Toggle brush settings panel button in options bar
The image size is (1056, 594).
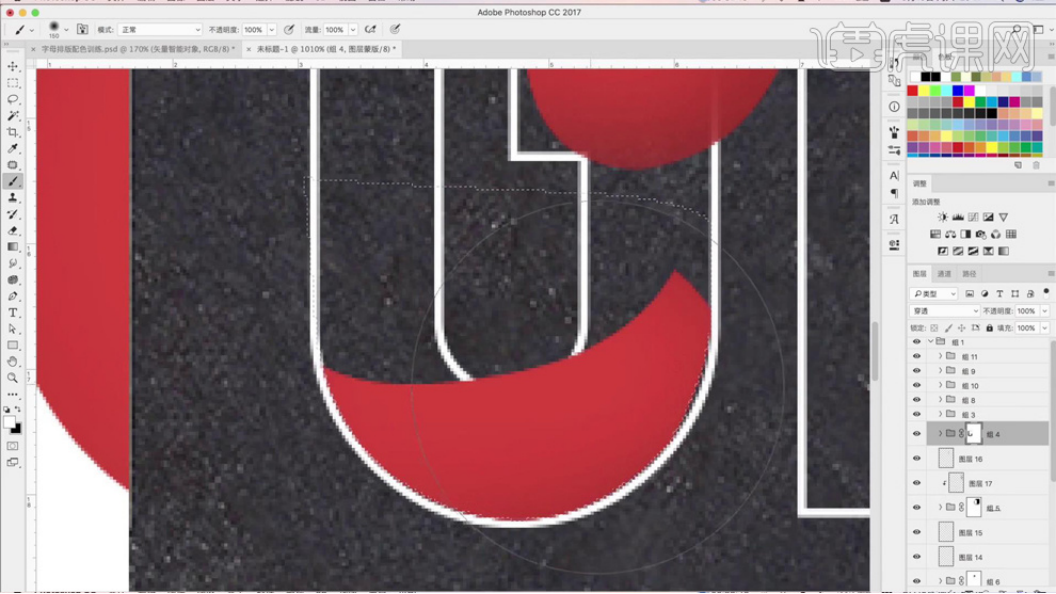point(82,30)
